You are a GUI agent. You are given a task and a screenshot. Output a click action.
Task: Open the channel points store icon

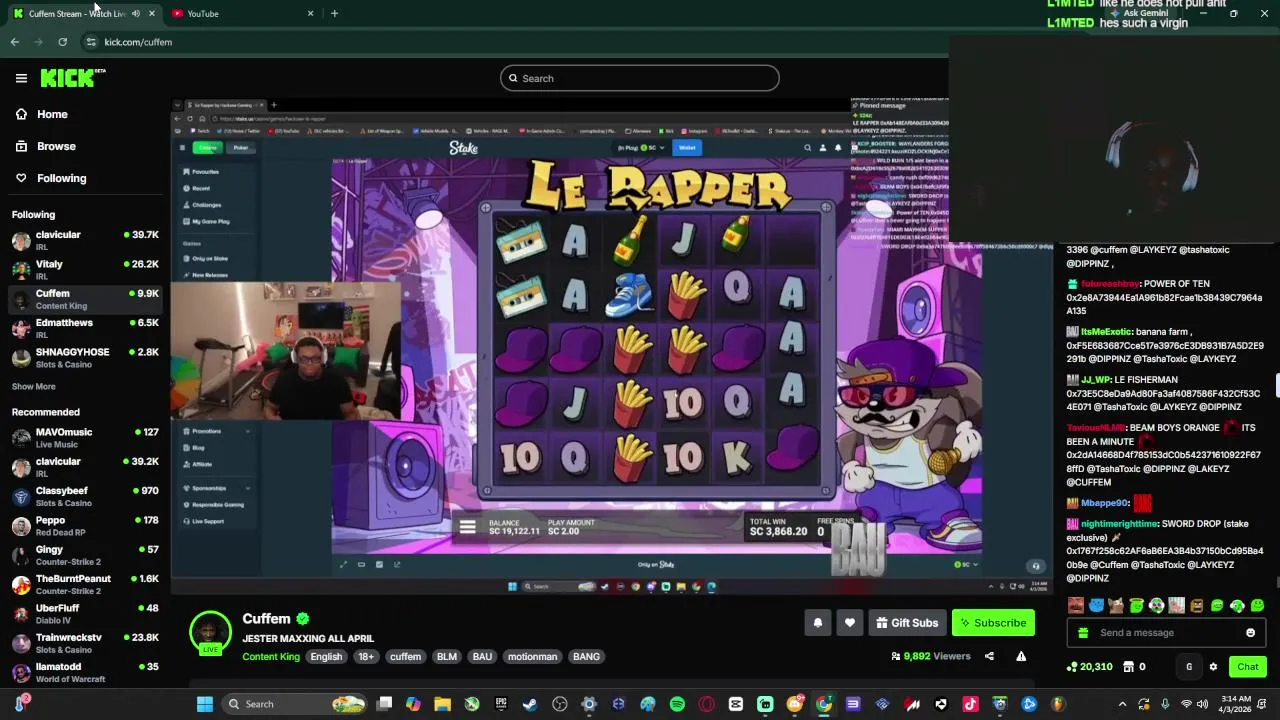[x=1128, y=667]
